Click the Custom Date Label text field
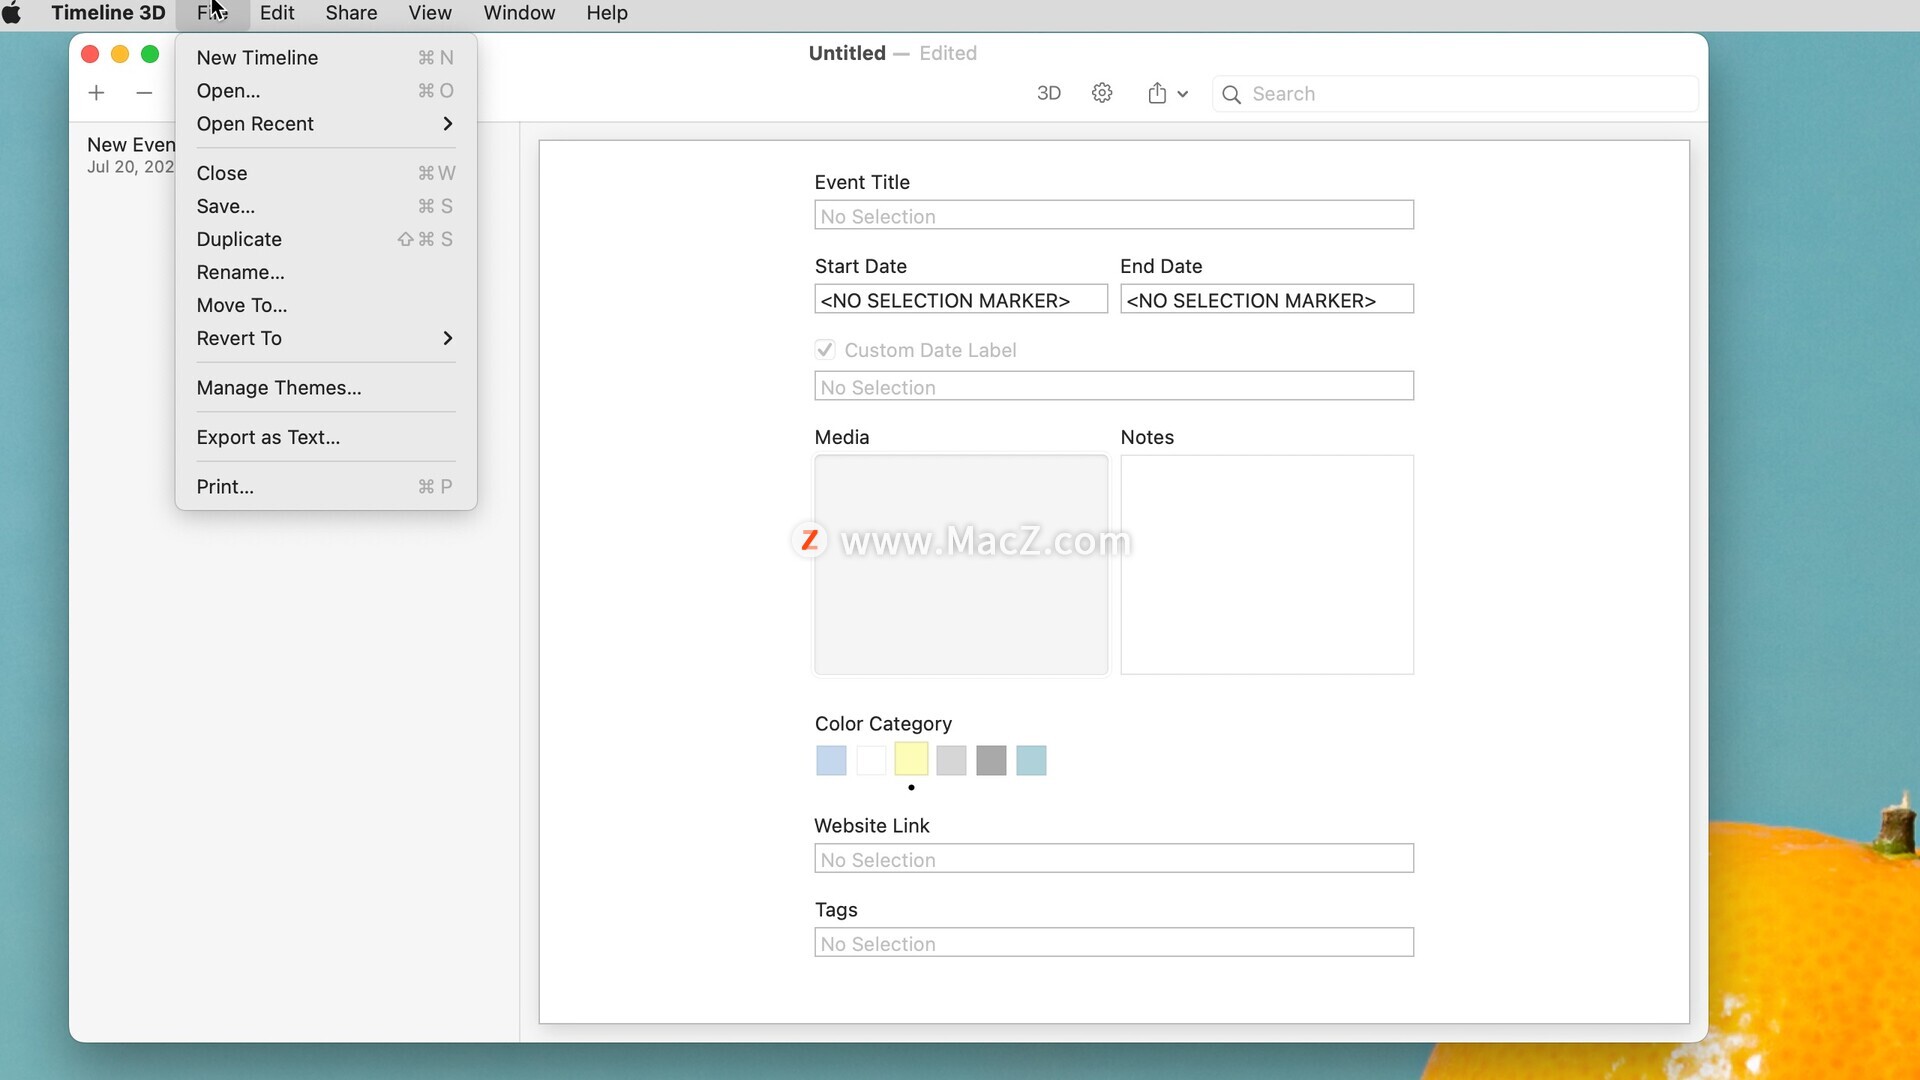Viewport: 1920px width, 1080px height. (1114, 387)
